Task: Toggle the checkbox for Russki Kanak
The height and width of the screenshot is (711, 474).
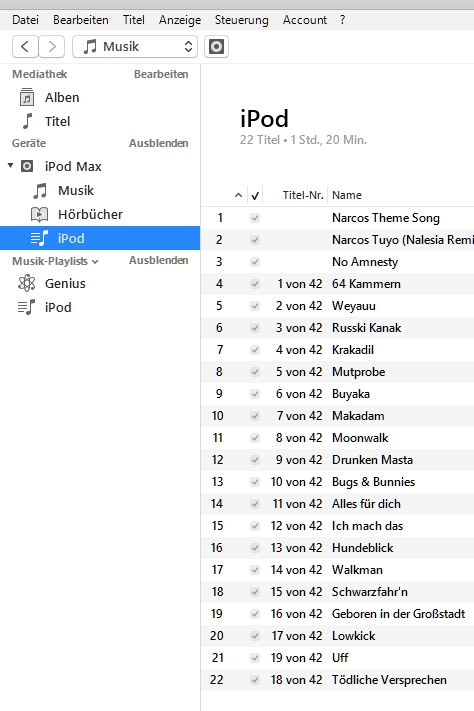Action: click(x=255, y=328)
